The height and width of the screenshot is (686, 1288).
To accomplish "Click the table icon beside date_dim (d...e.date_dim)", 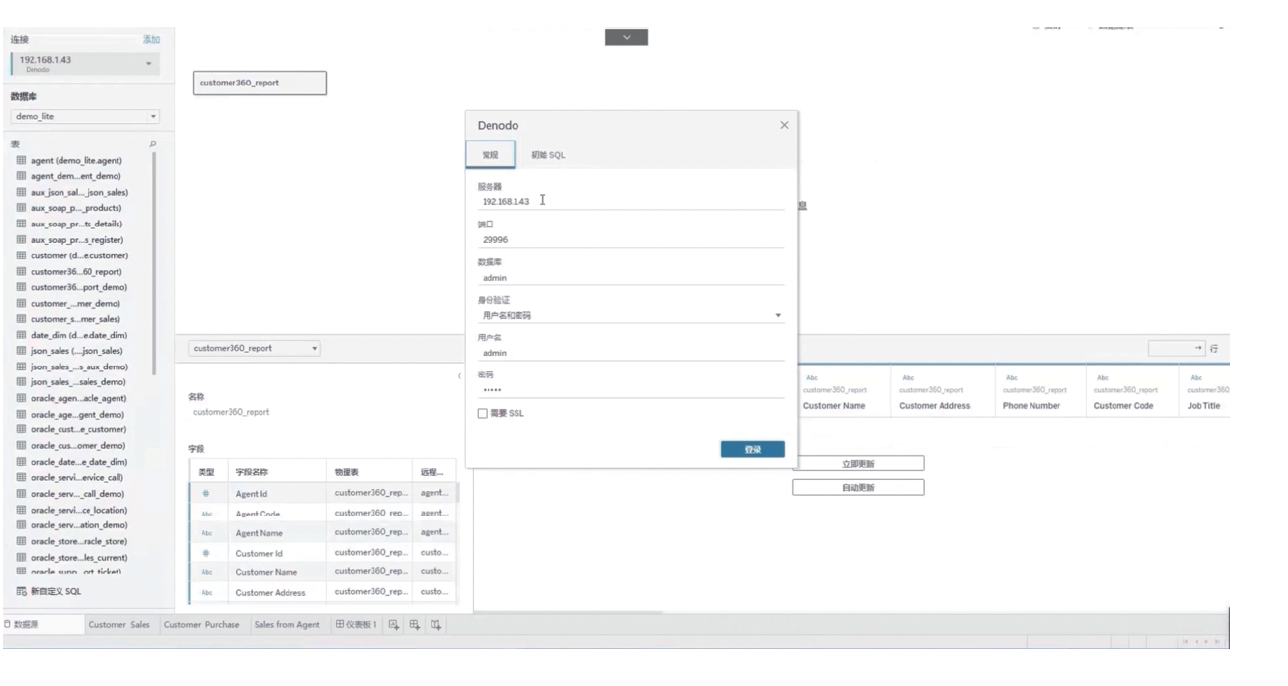I will (x=21, y=335).
